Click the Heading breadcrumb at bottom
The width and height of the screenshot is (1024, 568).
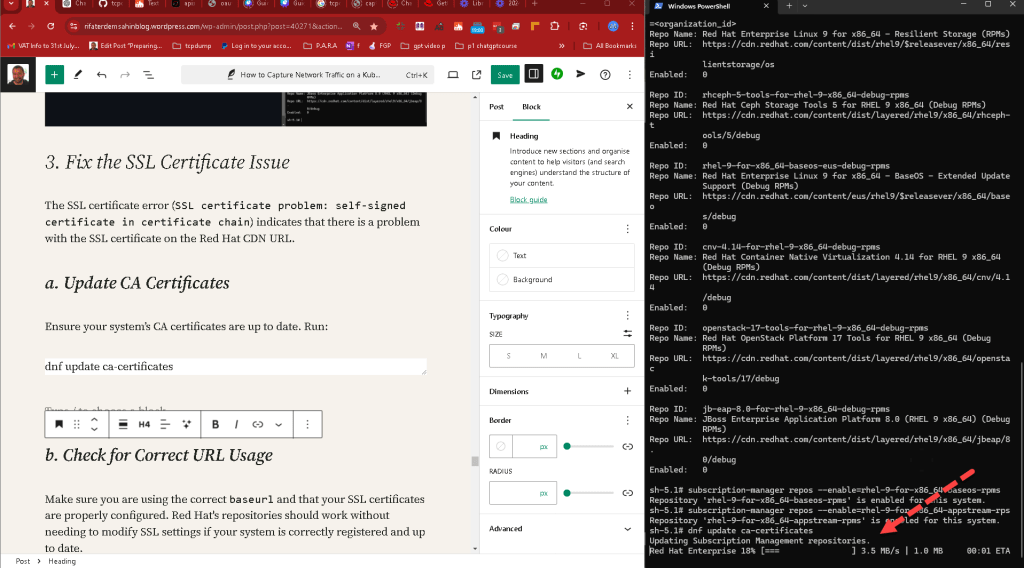62,561
